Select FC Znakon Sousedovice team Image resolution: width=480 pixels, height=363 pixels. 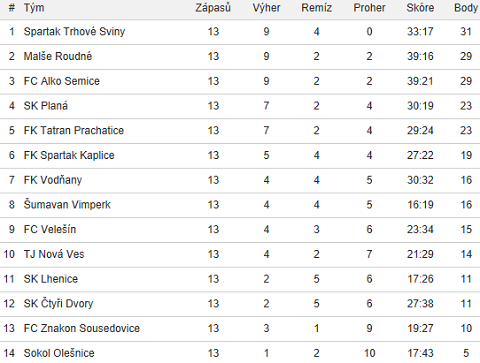(x=82, y=328)
